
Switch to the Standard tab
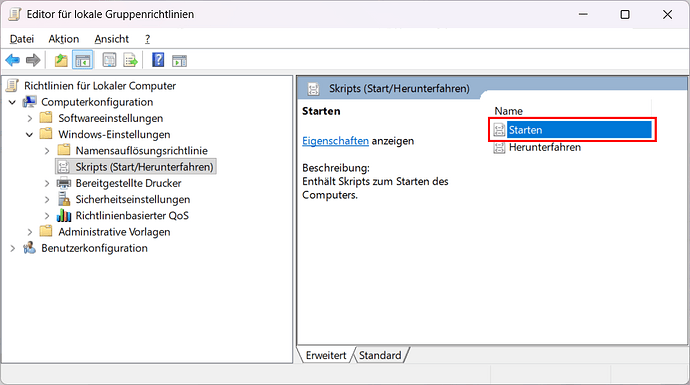pyautogui.click(x=380, y=355)
